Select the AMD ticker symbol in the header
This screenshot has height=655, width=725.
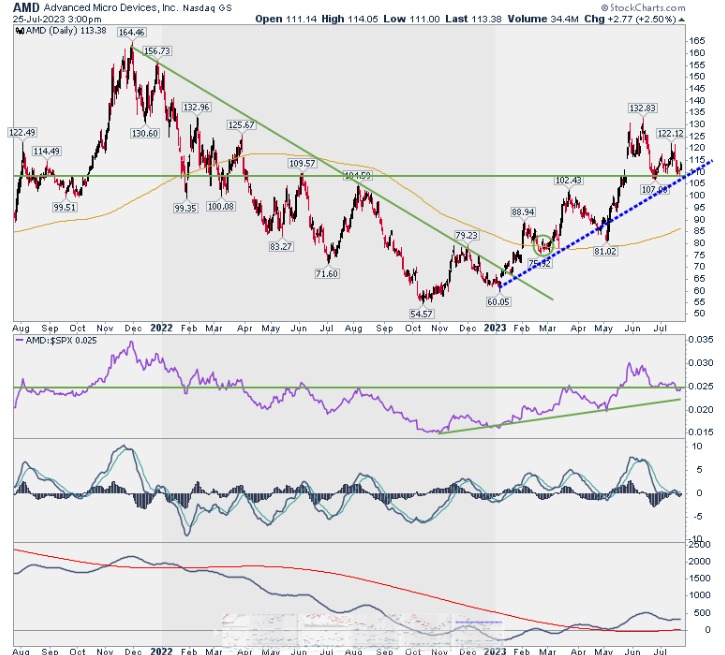coord(26,7)
